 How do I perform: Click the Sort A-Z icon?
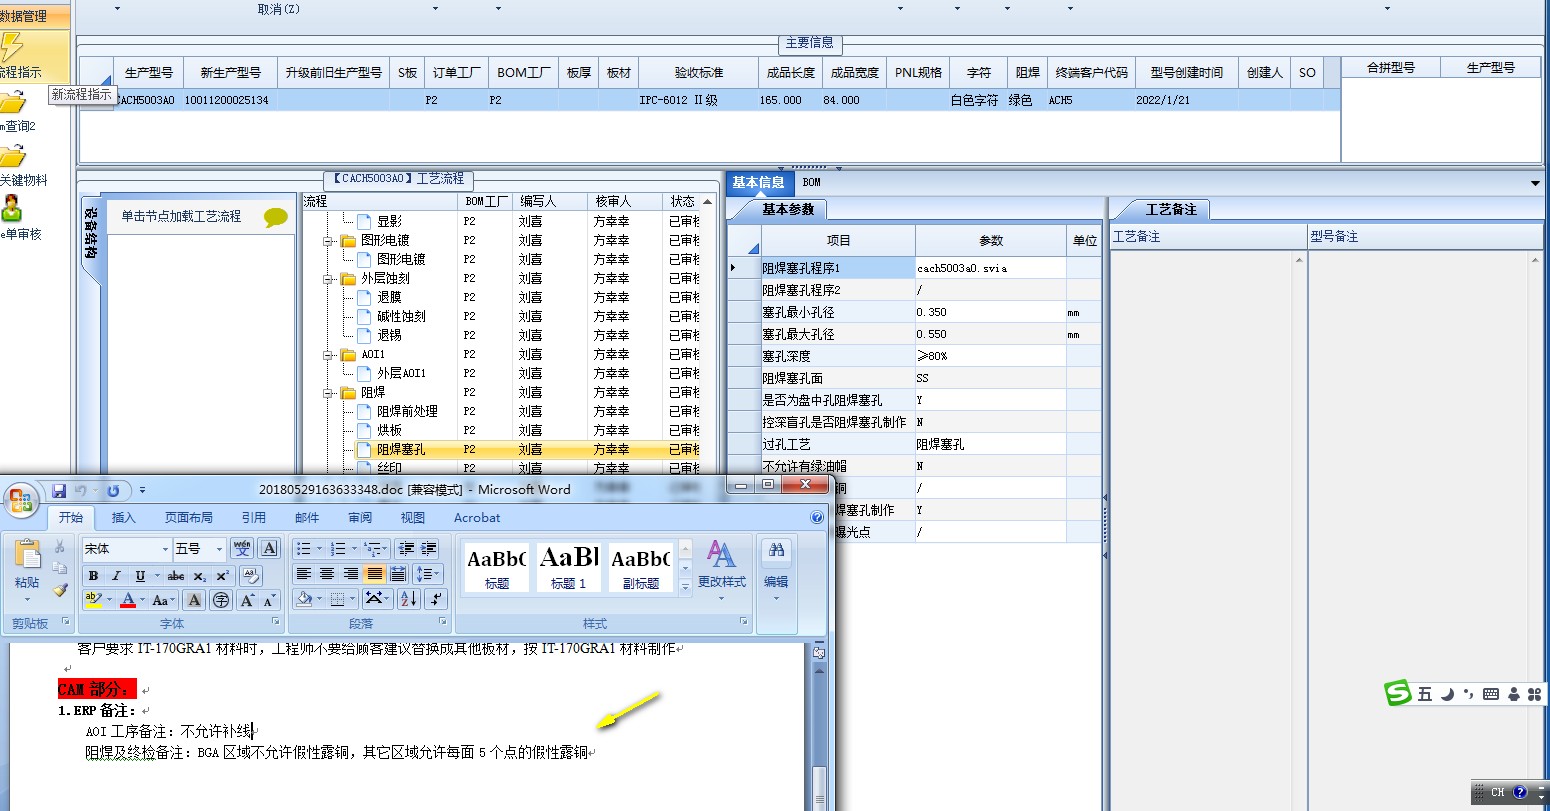pyautogui.click(x=408, y=599)
